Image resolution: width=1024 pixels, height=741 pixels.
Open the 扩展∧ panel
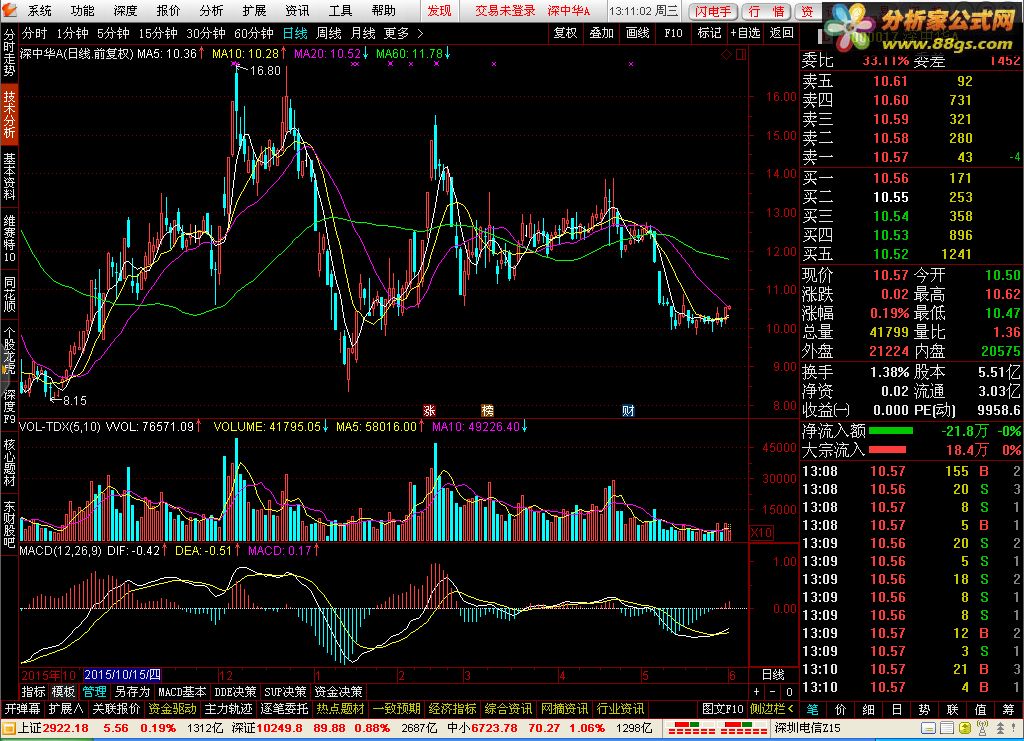coord(66,708)
